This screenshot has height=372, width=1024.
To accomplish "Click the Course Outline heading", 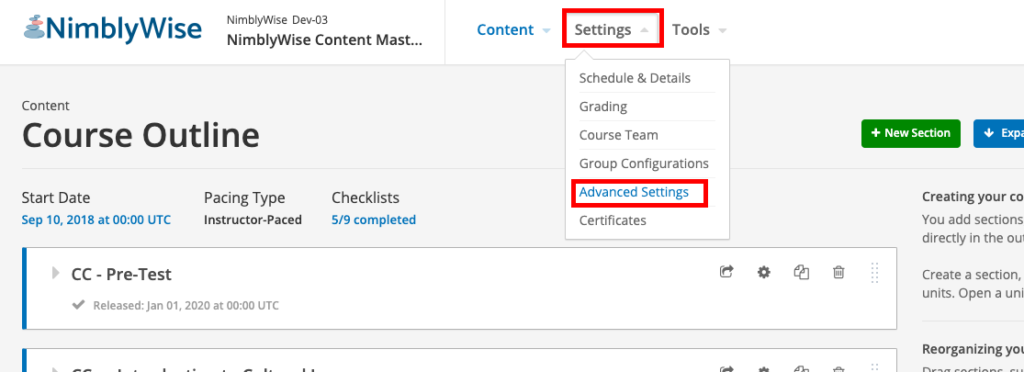I will tap(140, 136).
